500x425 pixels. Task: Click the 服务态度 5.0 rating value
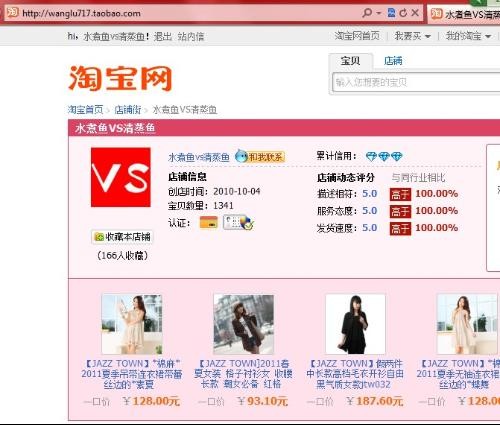point(370,211)
